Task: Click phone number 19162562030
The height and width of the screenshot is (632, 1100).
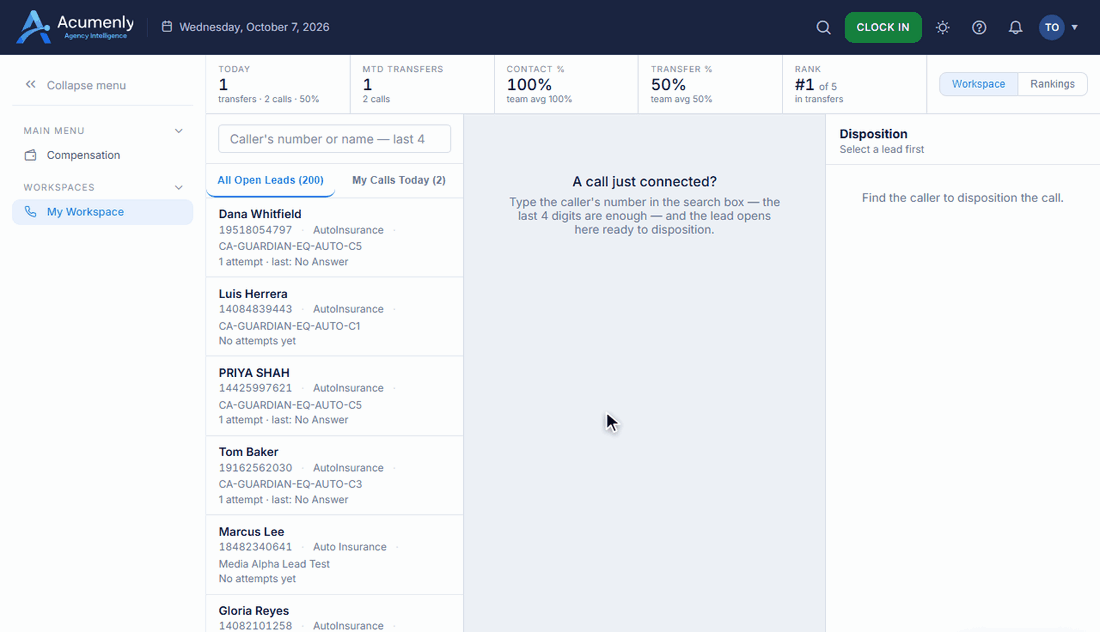Action: point(255,468)
